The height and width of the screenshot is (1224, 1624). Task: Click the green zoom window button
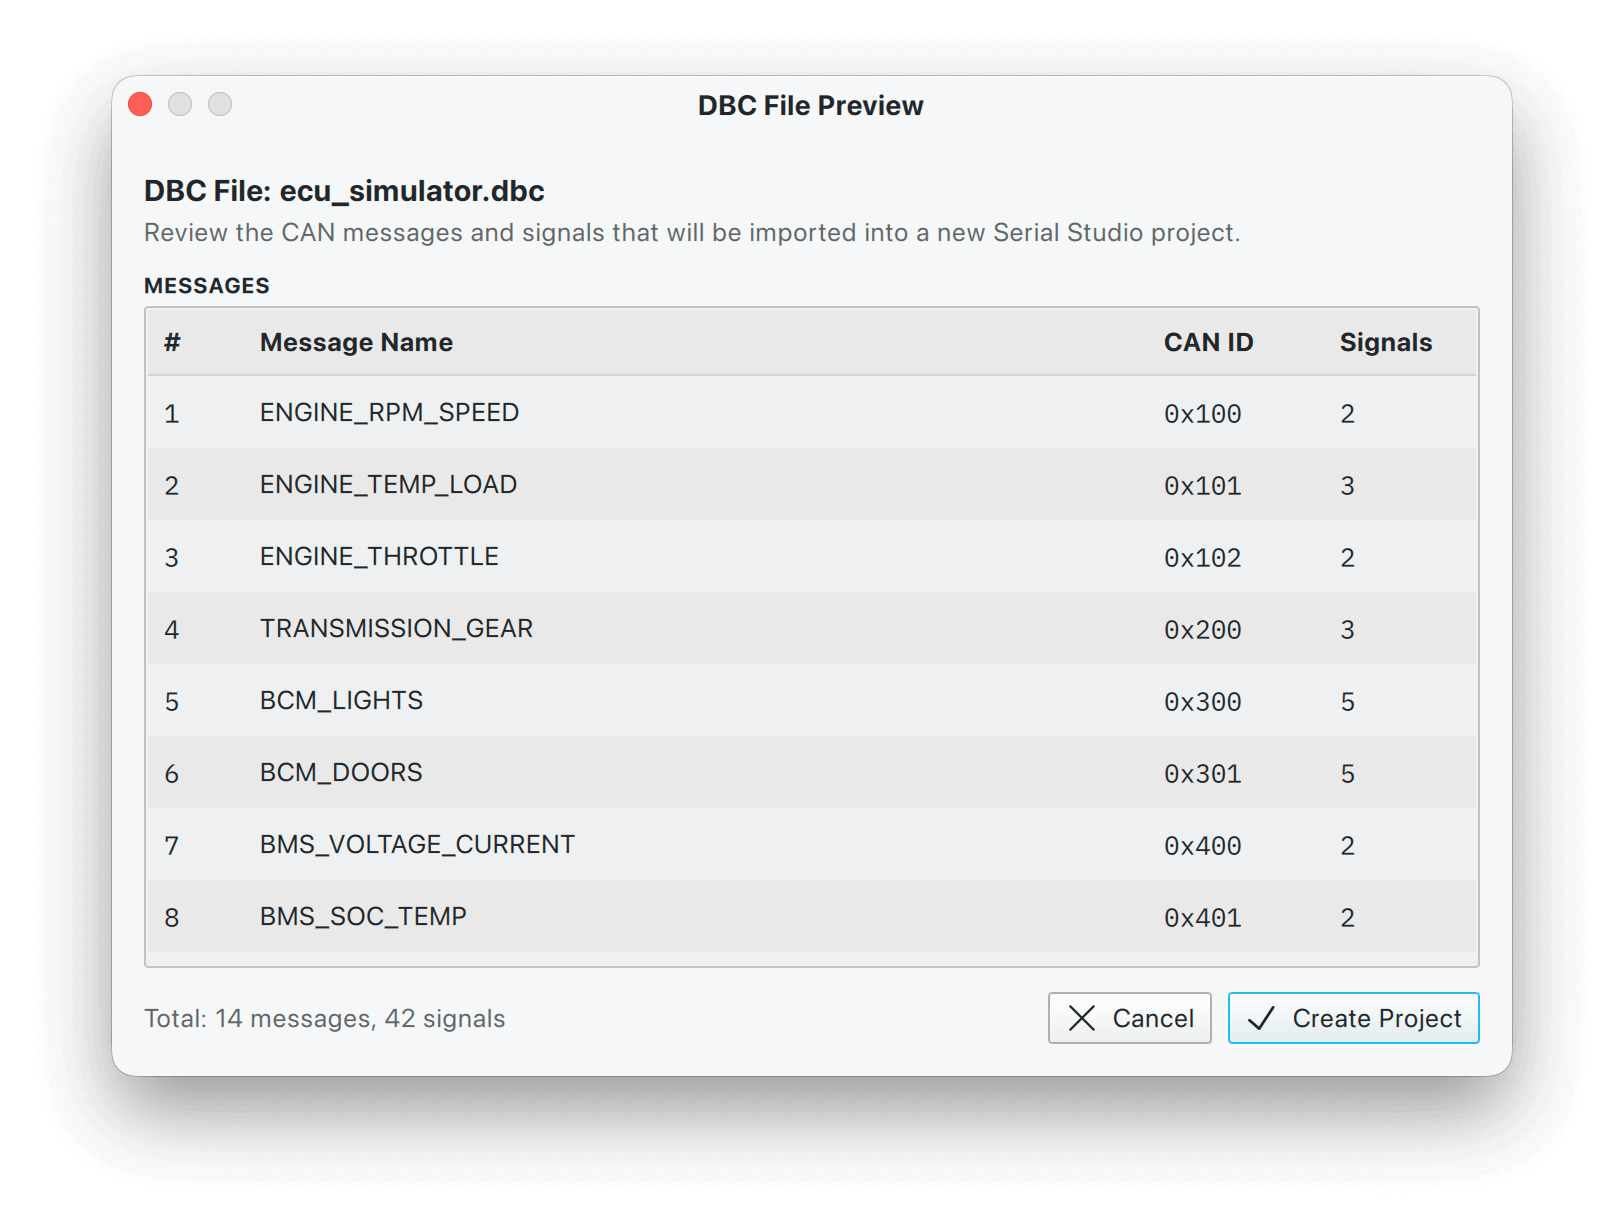pyautogui.click(x=220, y=104)
